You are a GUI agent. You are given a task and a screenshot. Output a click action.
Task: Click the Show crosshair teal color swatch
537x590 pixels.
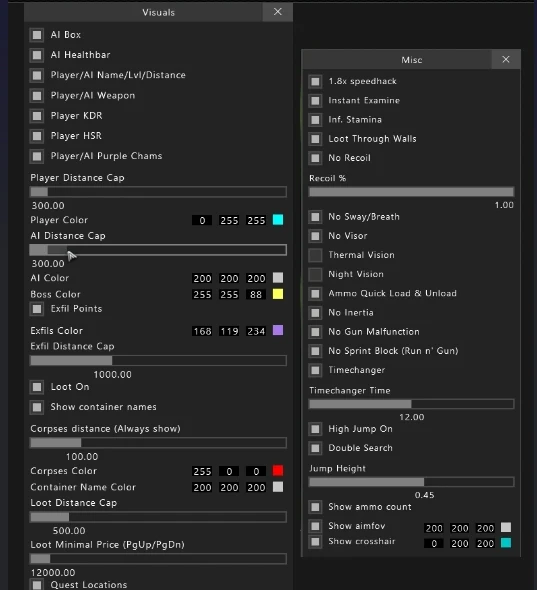point(506,543)
